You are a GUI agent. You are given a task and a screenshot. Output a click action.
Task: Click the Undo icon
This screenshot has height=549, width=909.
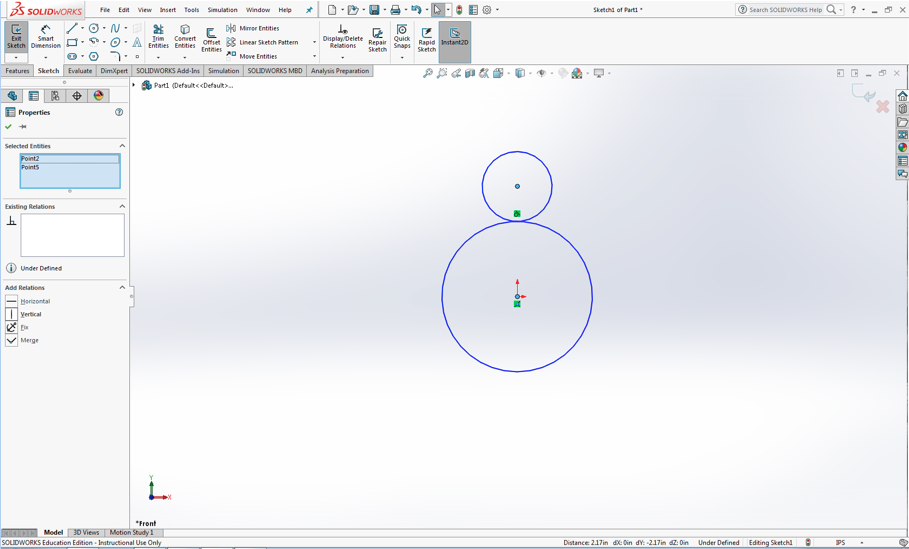click(x=416, y=10)
